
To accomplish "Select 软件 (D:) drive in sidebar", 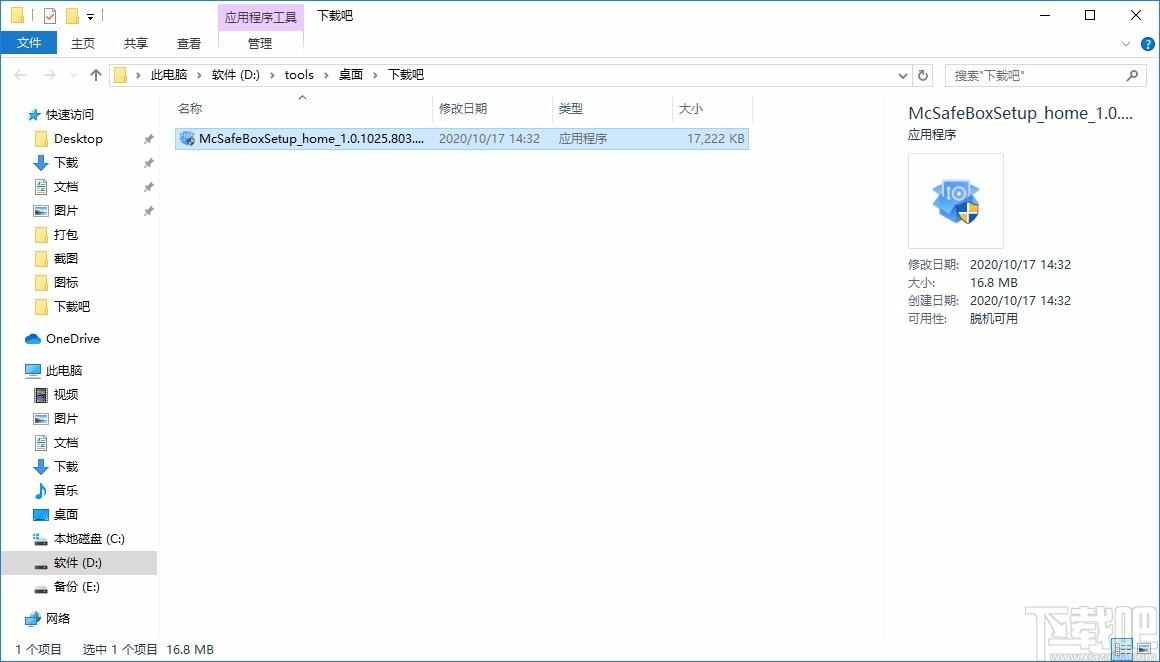I will coord(78,563).
